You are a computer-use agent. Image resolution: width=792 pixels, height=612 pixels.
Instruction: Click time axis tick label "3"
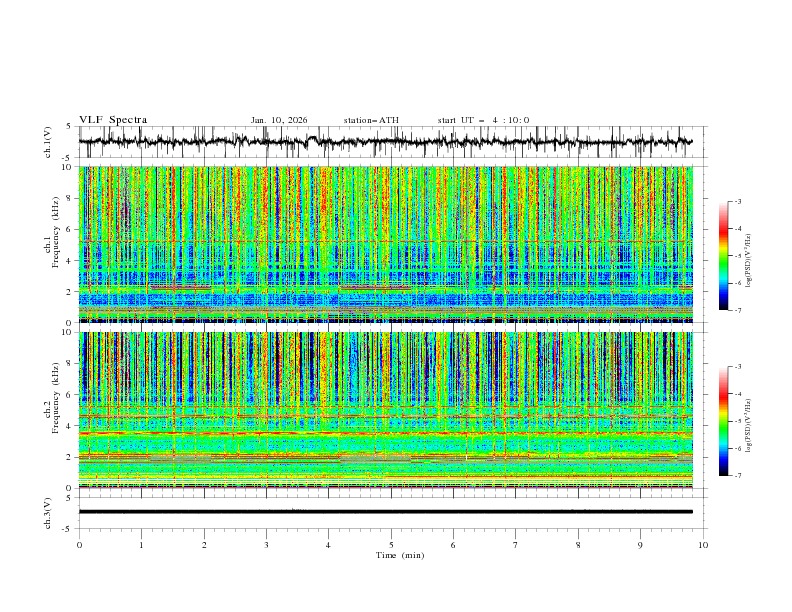click(266, 545)
